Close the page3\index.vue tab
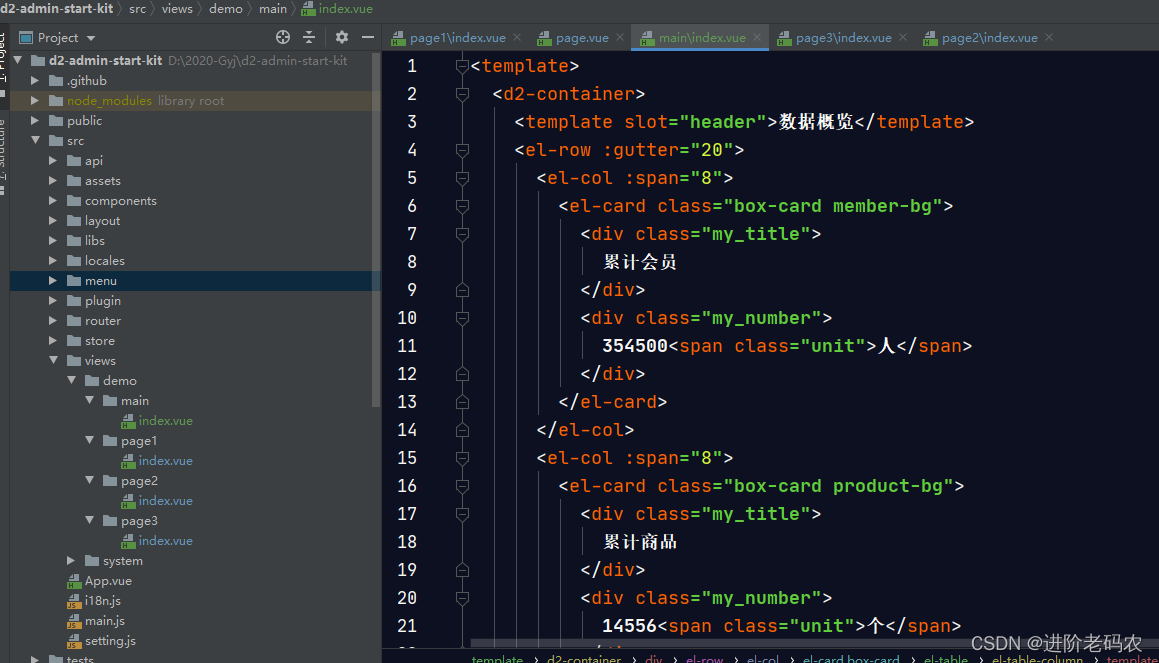Image resolution: width=1159 pixels, height=663 pixels. [x=903, y=37]
